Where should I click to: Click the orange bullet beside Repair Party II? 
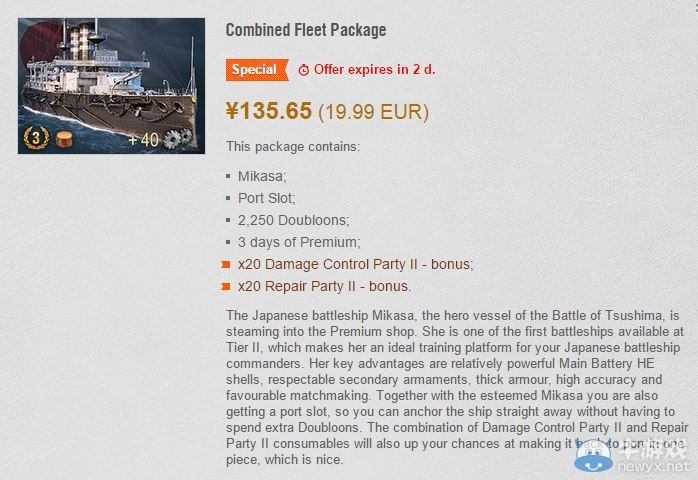point(228,287)
